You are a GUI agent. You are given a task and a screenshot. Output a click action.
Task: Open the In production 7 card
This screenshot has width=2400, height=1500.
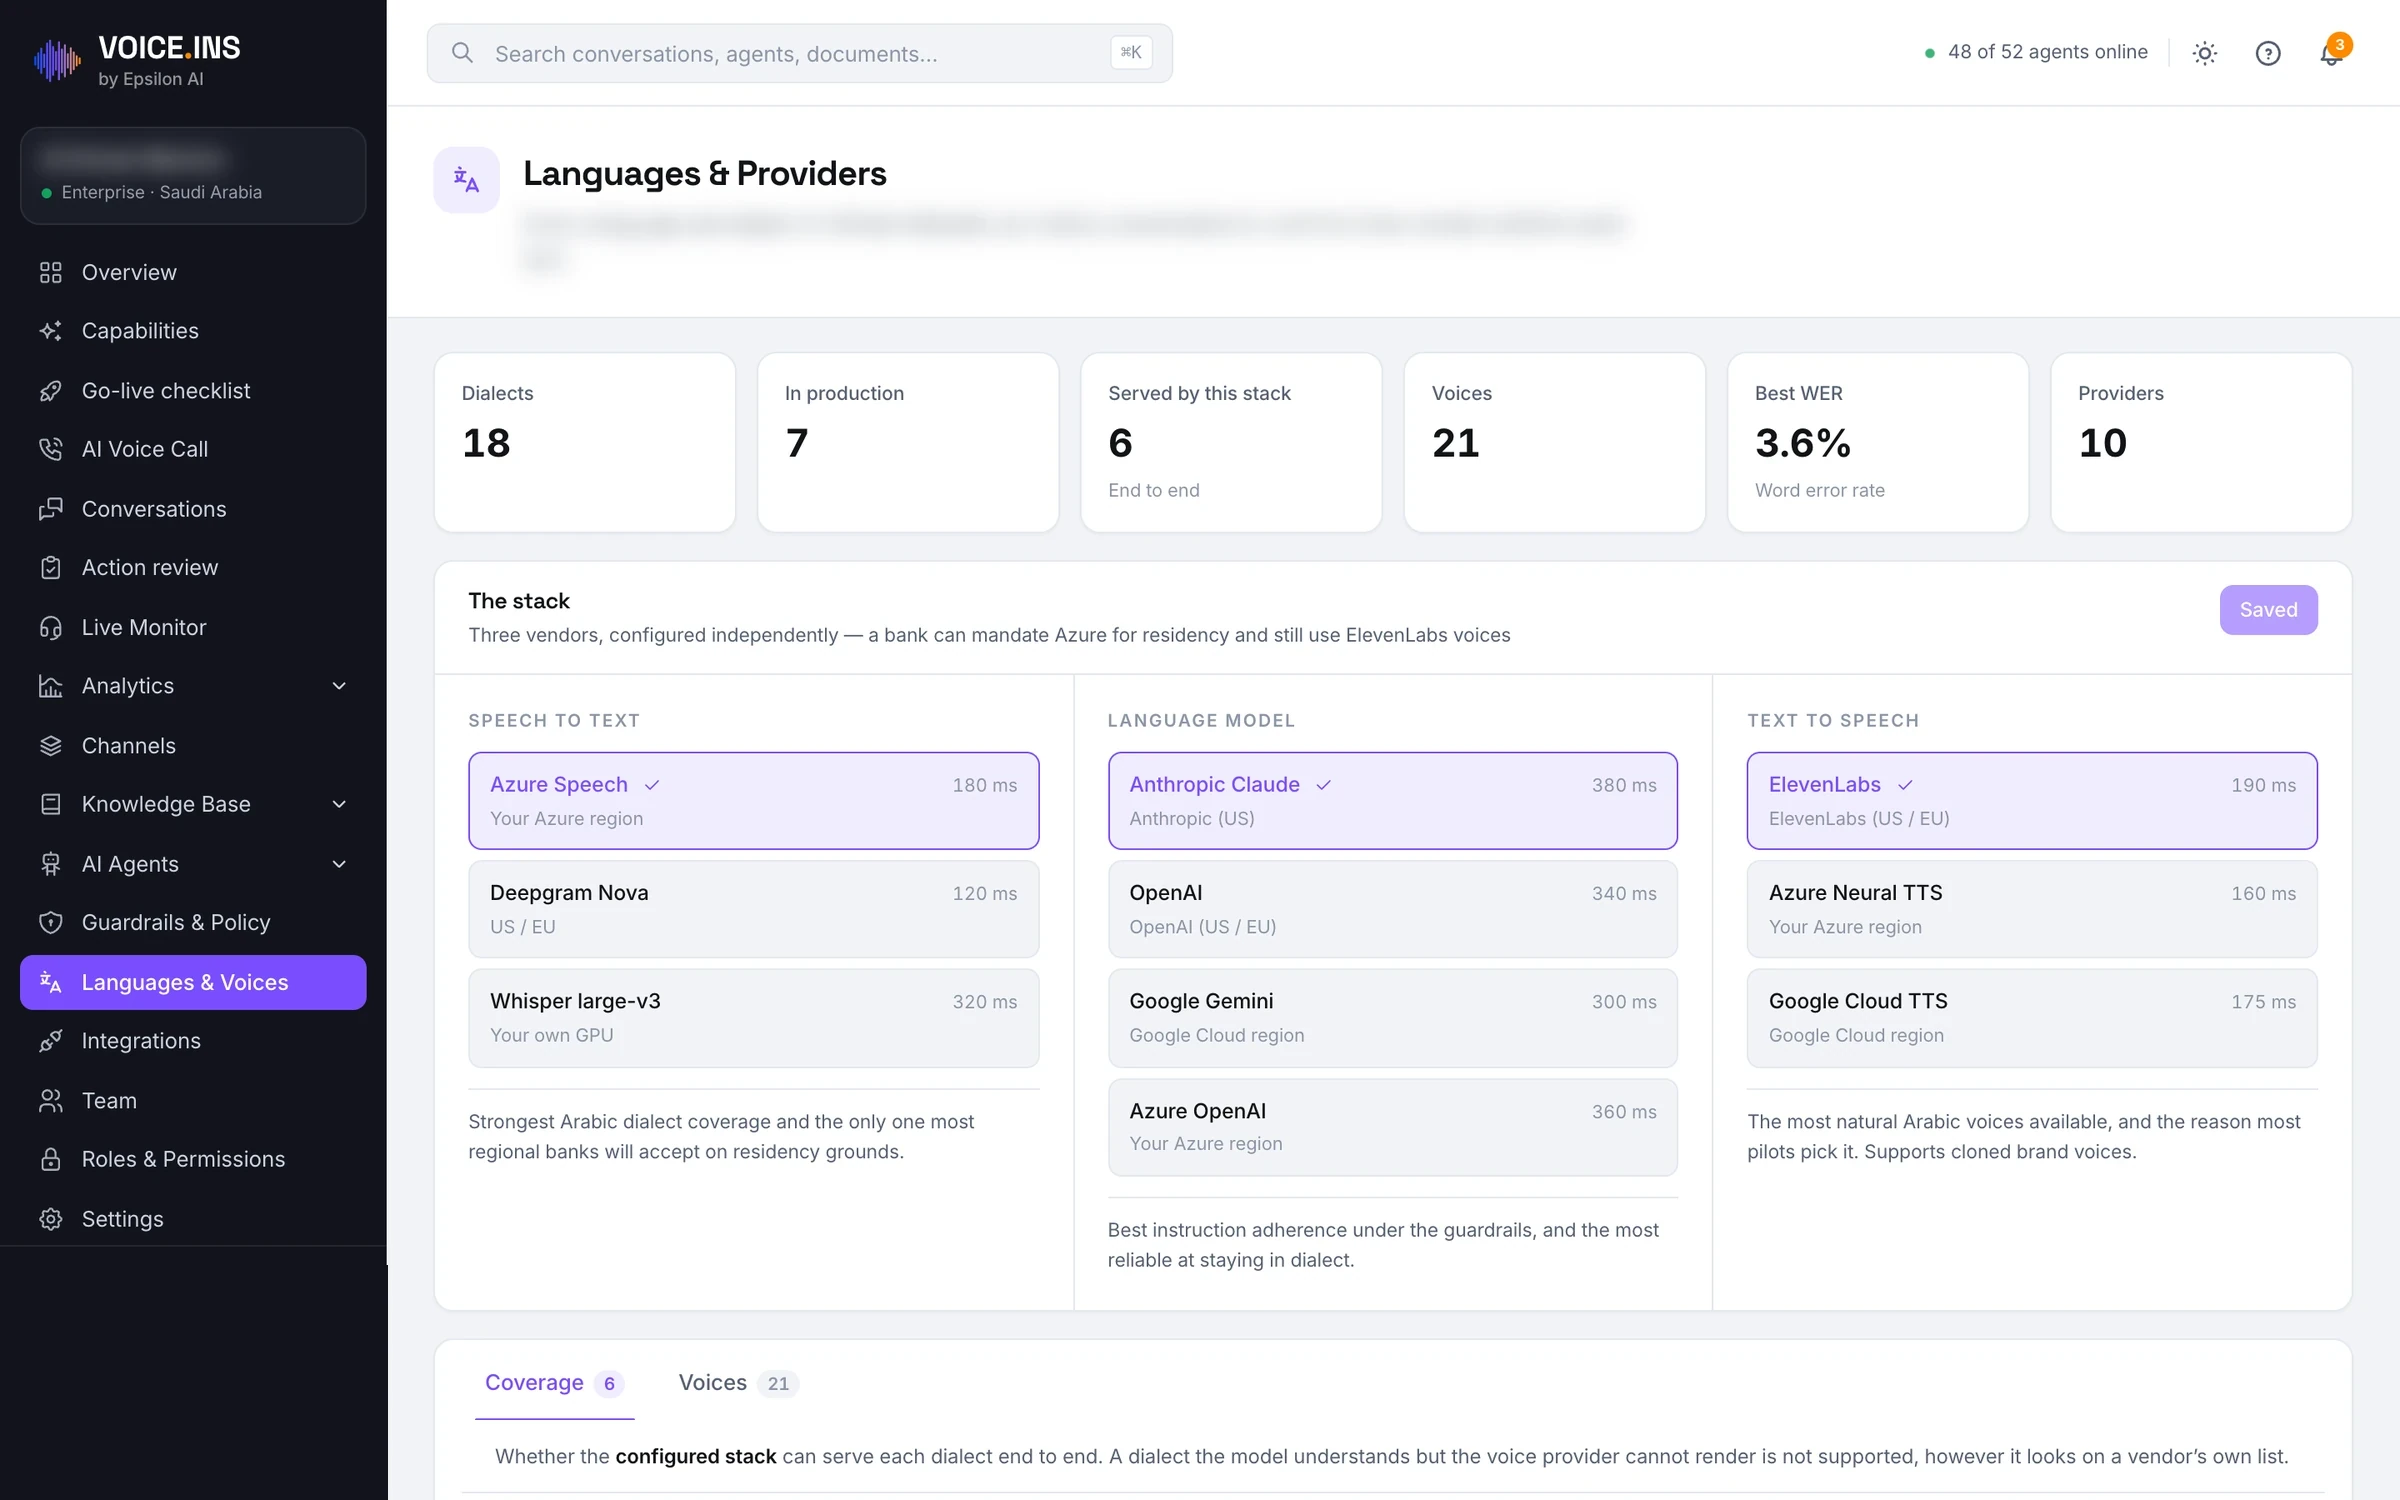pos(908,442)
